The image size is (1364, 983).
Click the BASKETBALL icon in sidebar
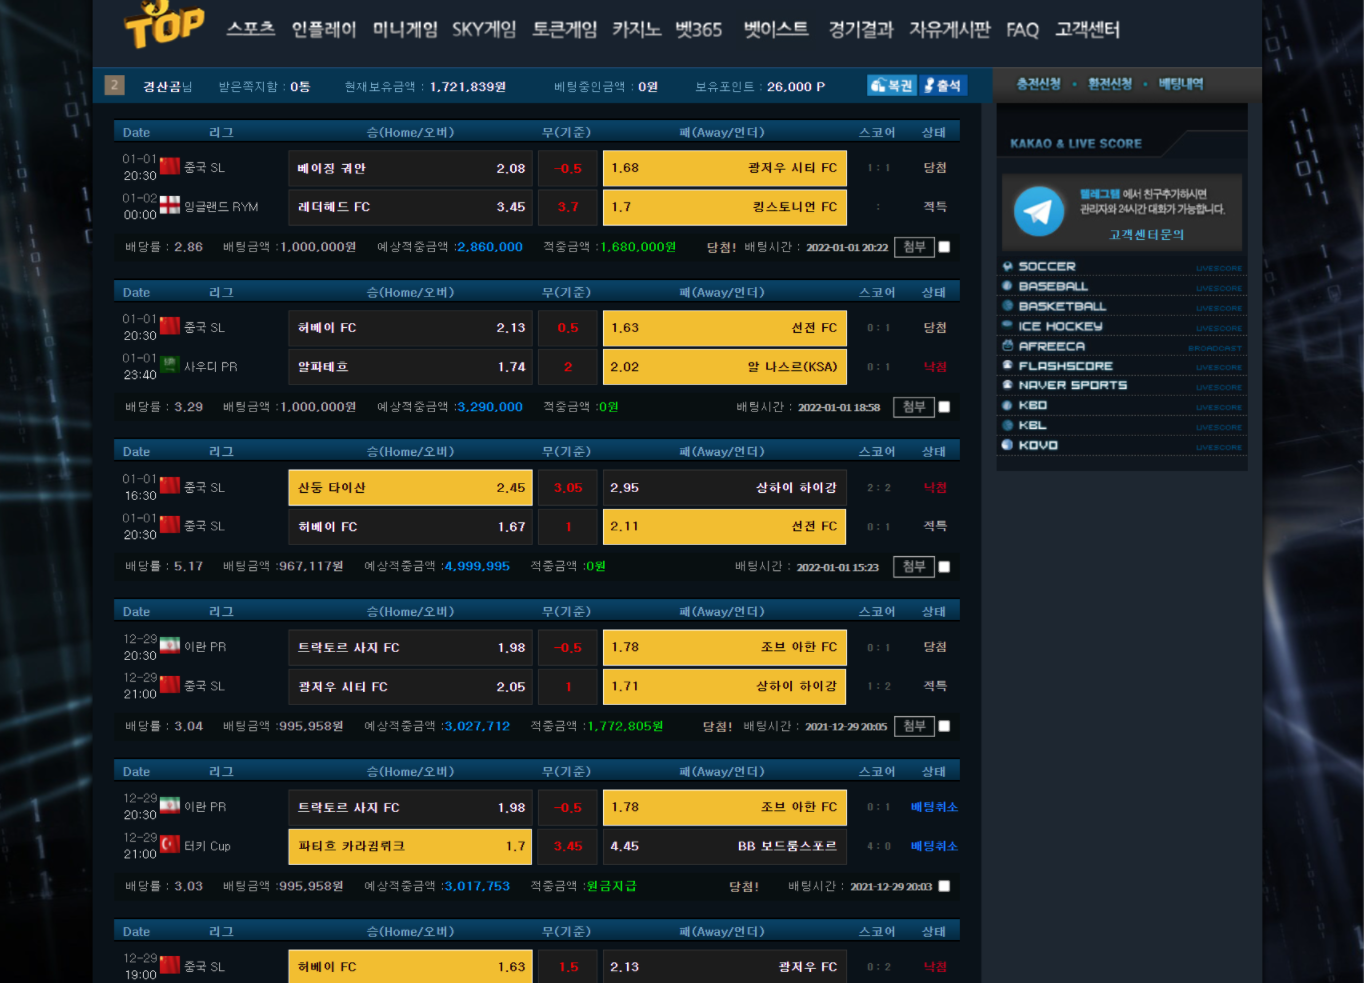[1008, 306]
